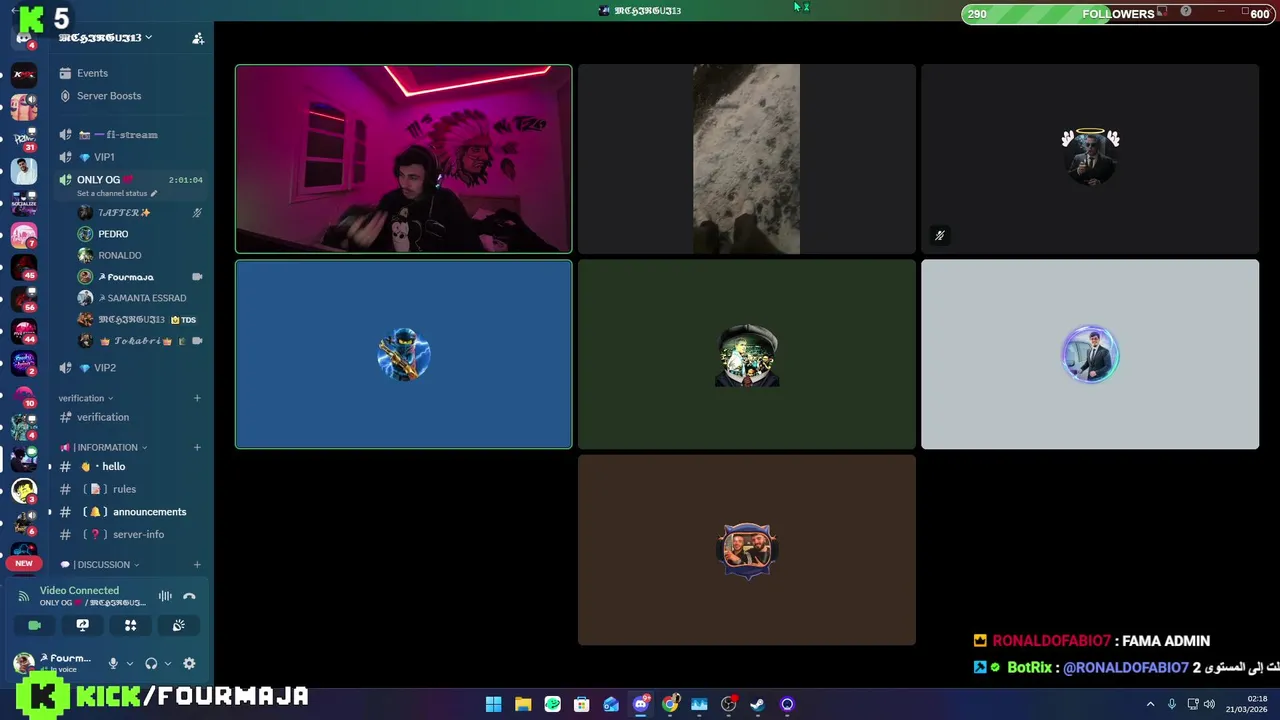Disconnect from voice with hang-up icon

189,596
